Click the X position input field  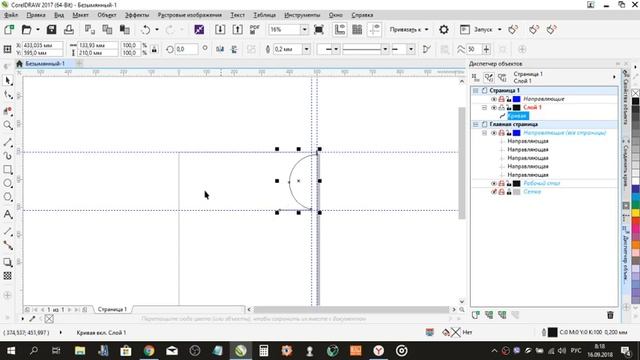coord(42,45)
